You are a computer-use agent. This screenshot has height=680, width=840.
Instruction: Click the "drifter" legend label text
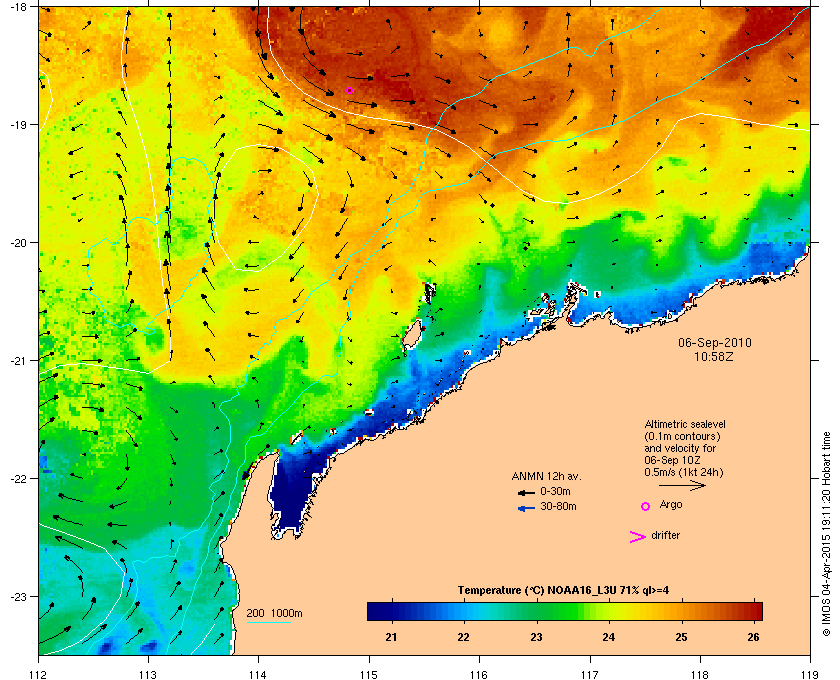(665, 535)
